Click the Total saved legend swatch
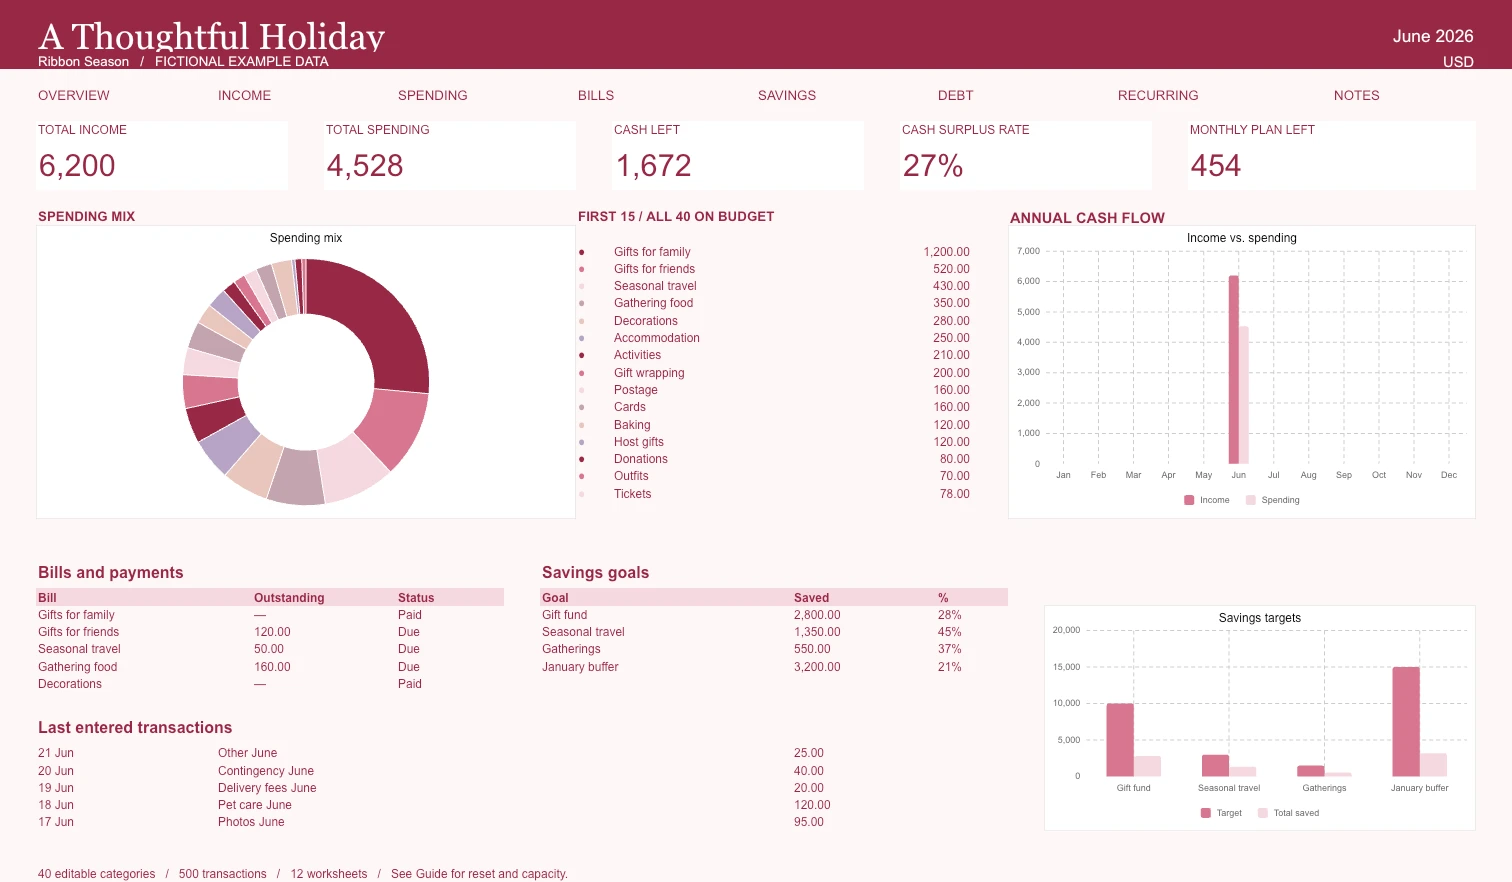This screenshot has width=1512, height=882. click(x=1263, y=813)
